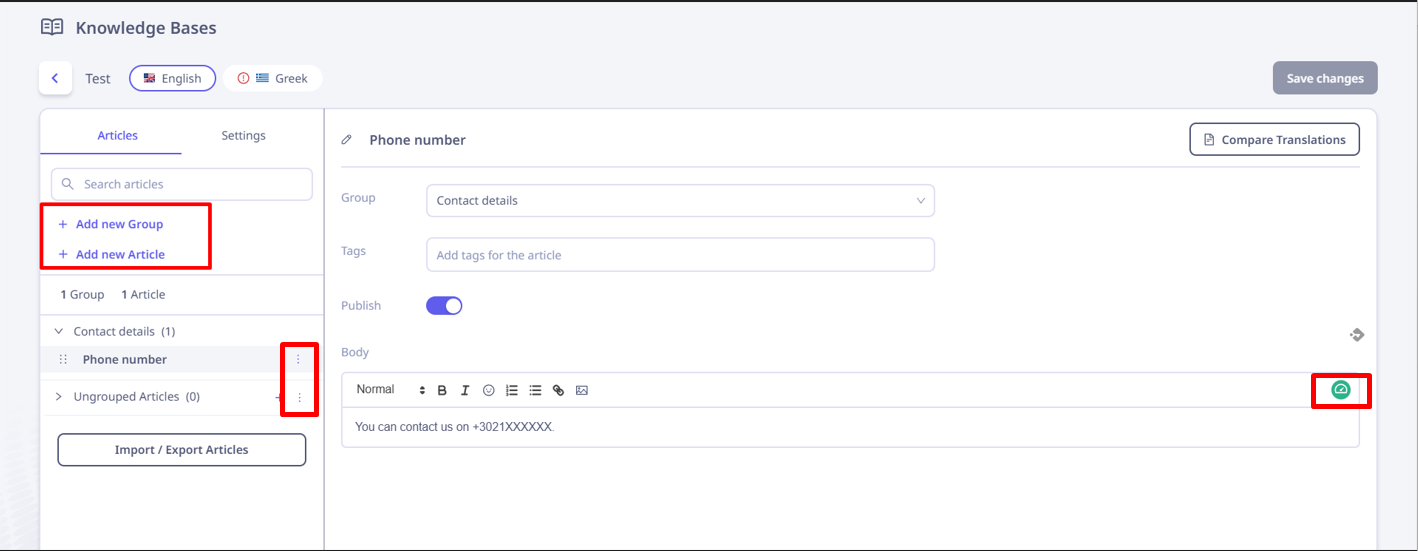Viewport: 1418px width, 551px height.
Task: Insert a hyperlink in body
Action: 558,390
